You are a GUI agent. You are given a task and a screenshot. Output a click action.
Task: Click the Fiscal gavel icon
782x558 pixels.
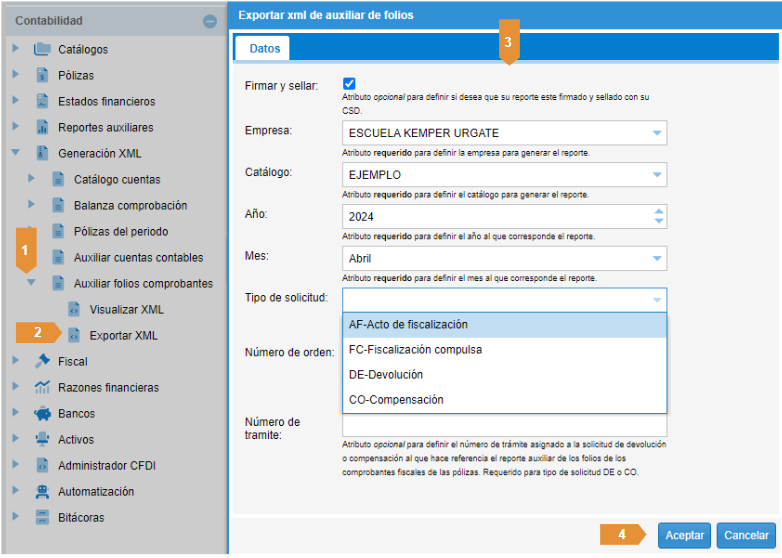pos(42,361)
